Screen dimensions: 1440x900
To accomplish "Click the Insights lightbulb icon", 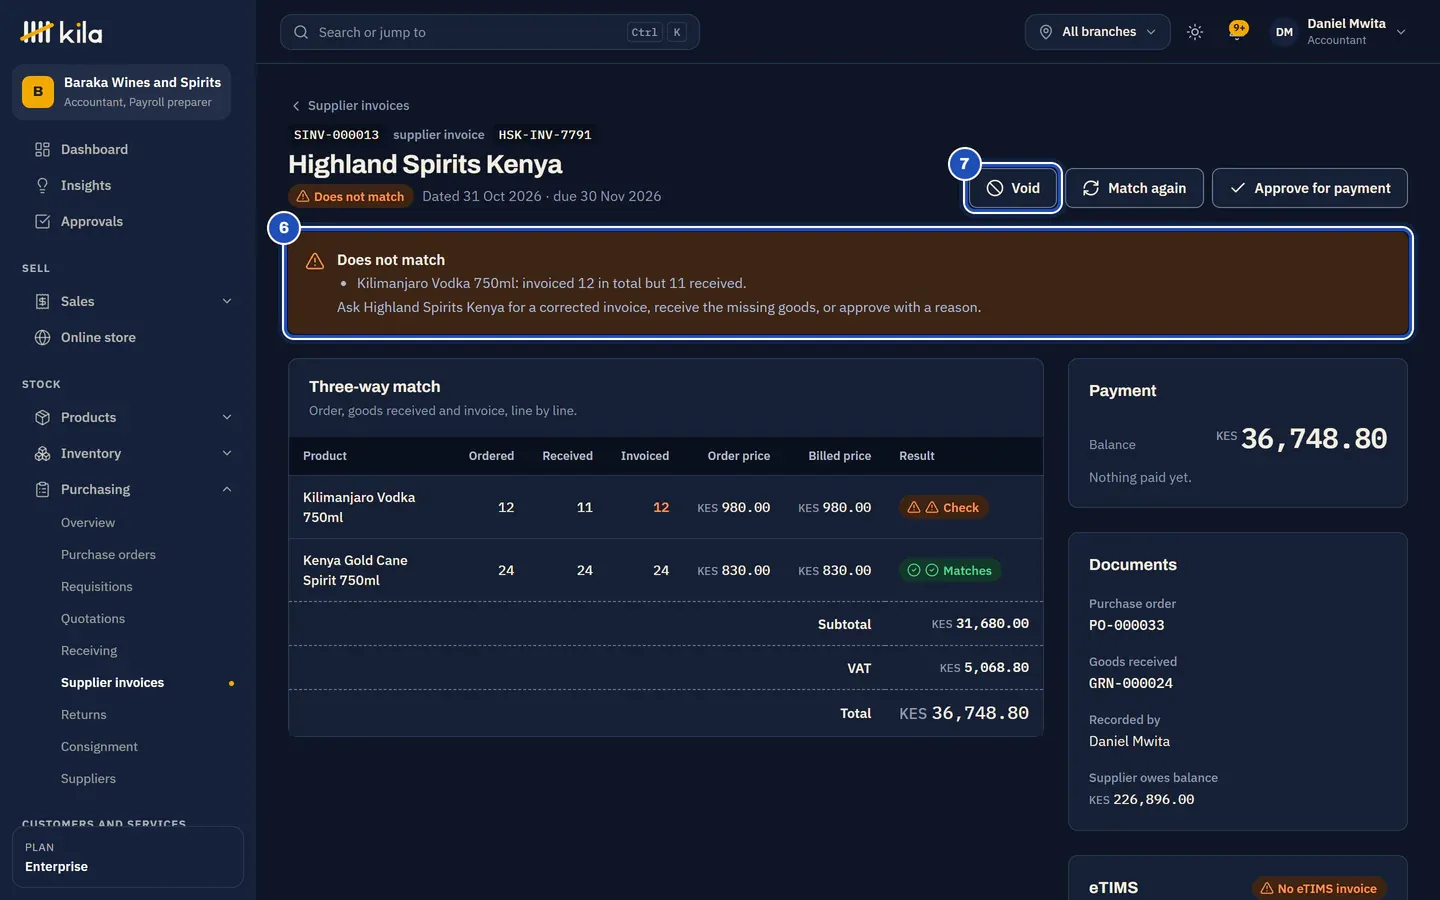I will click(x=42, y=186).
